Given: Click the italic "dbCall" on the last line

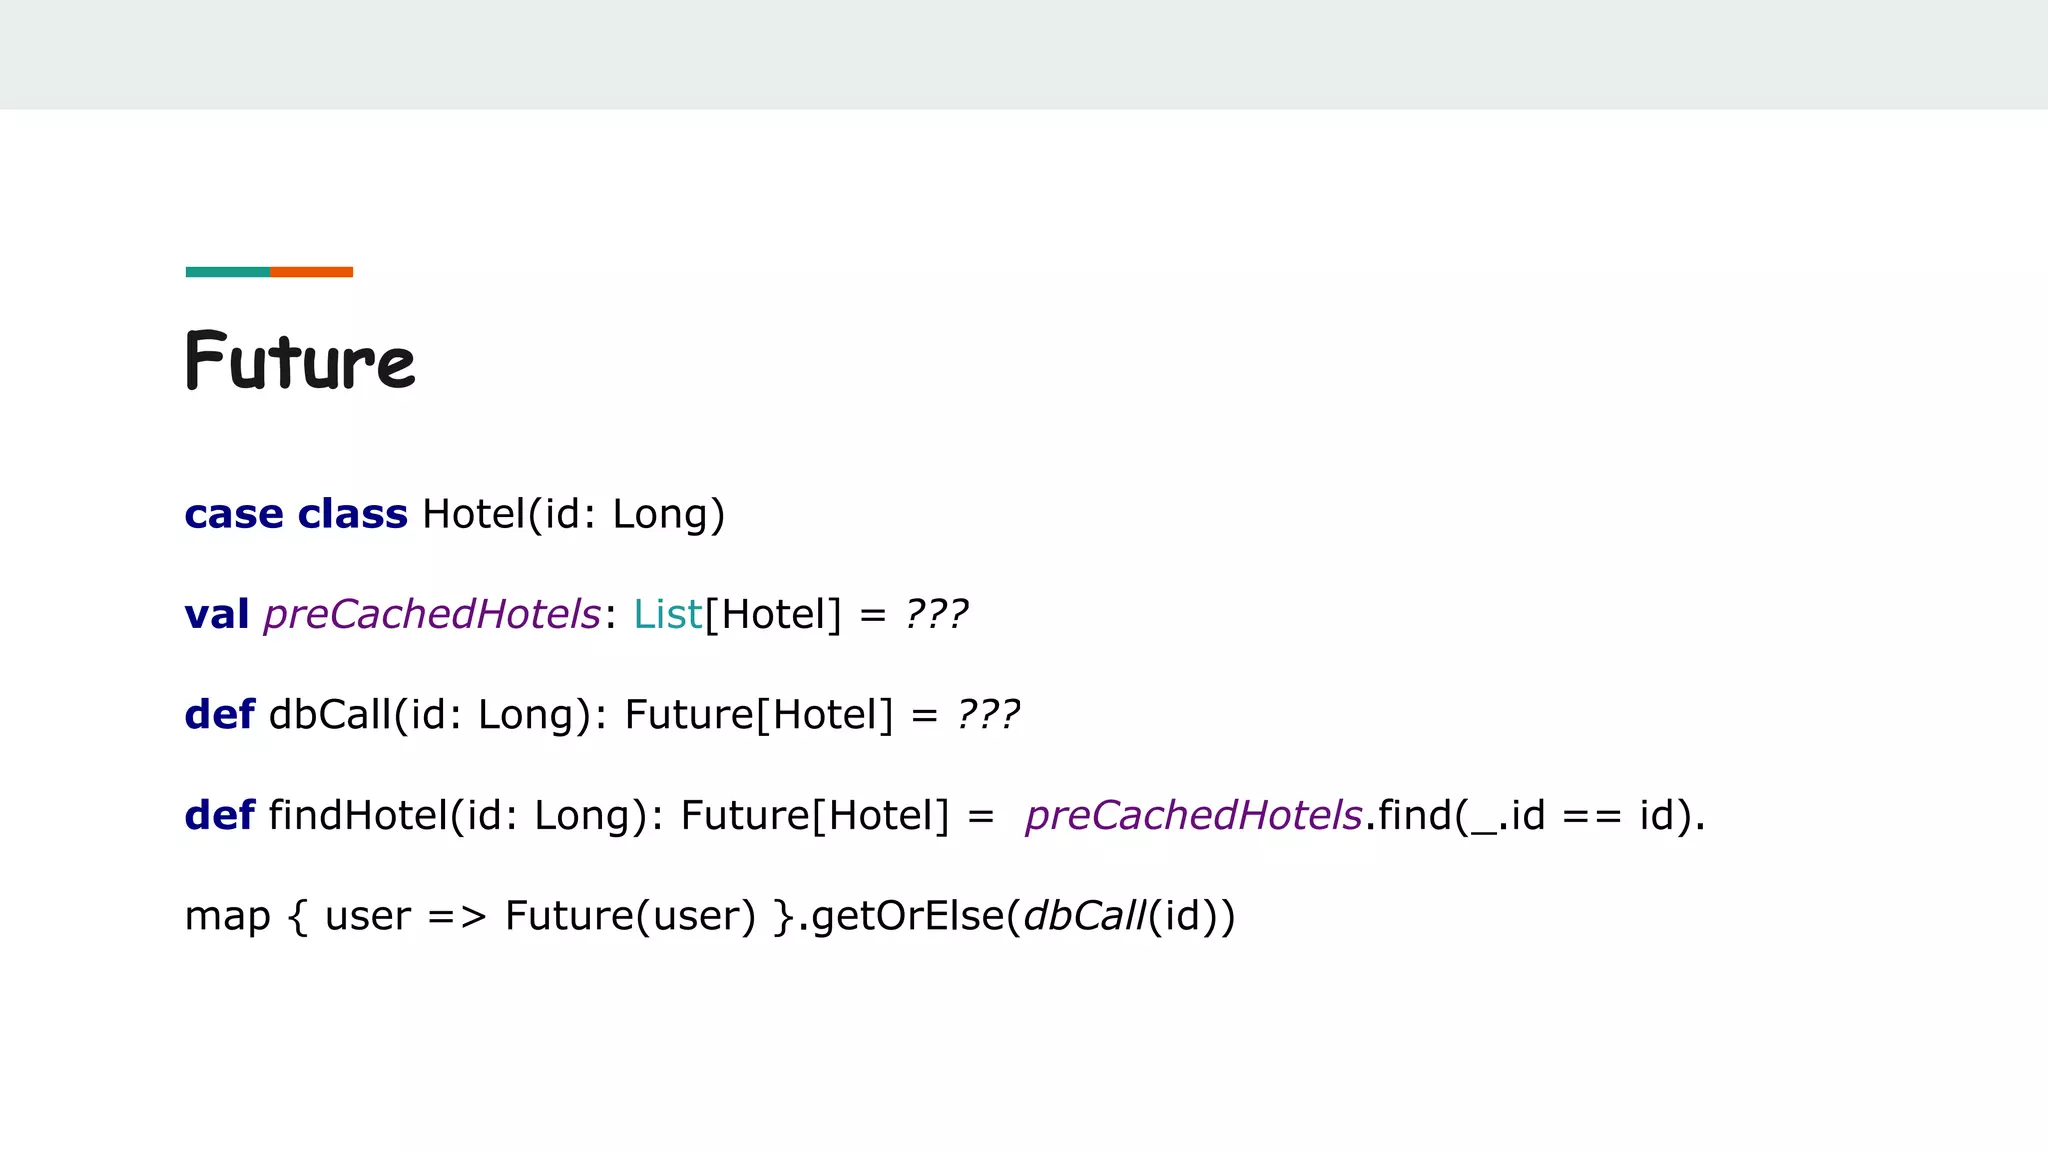Looking at the screenshot, I should pyautogui.click(x=1084, y=916).
